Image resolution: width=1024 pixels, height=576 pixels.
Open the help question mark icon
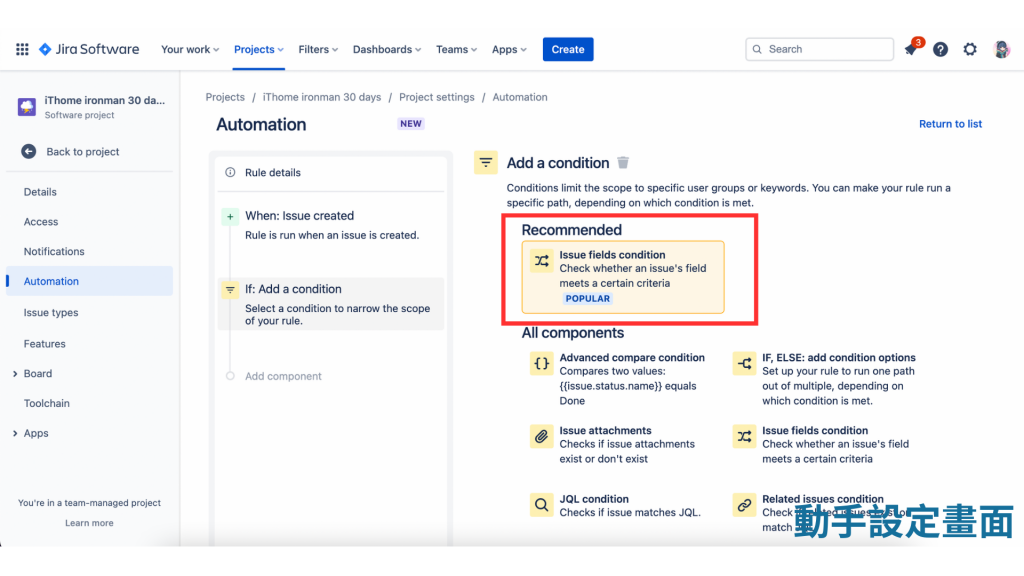pyautogui.click(x=940, y=49)
